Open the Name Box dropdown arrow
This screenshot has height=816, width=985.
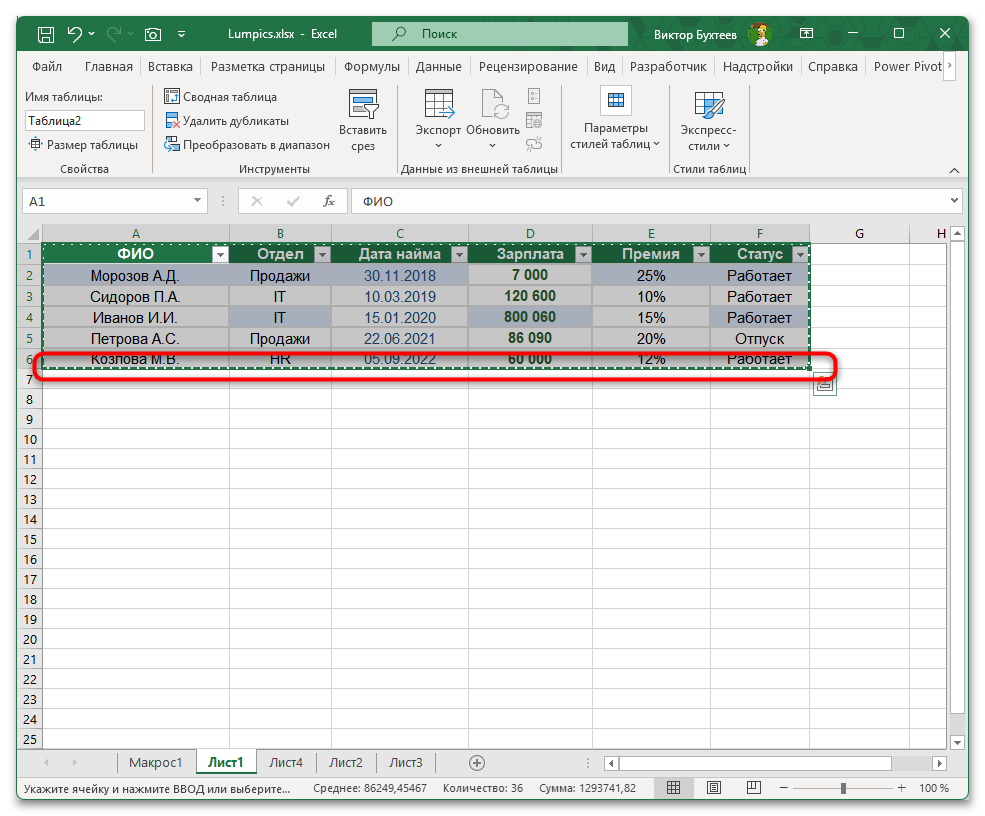point(198,201)
